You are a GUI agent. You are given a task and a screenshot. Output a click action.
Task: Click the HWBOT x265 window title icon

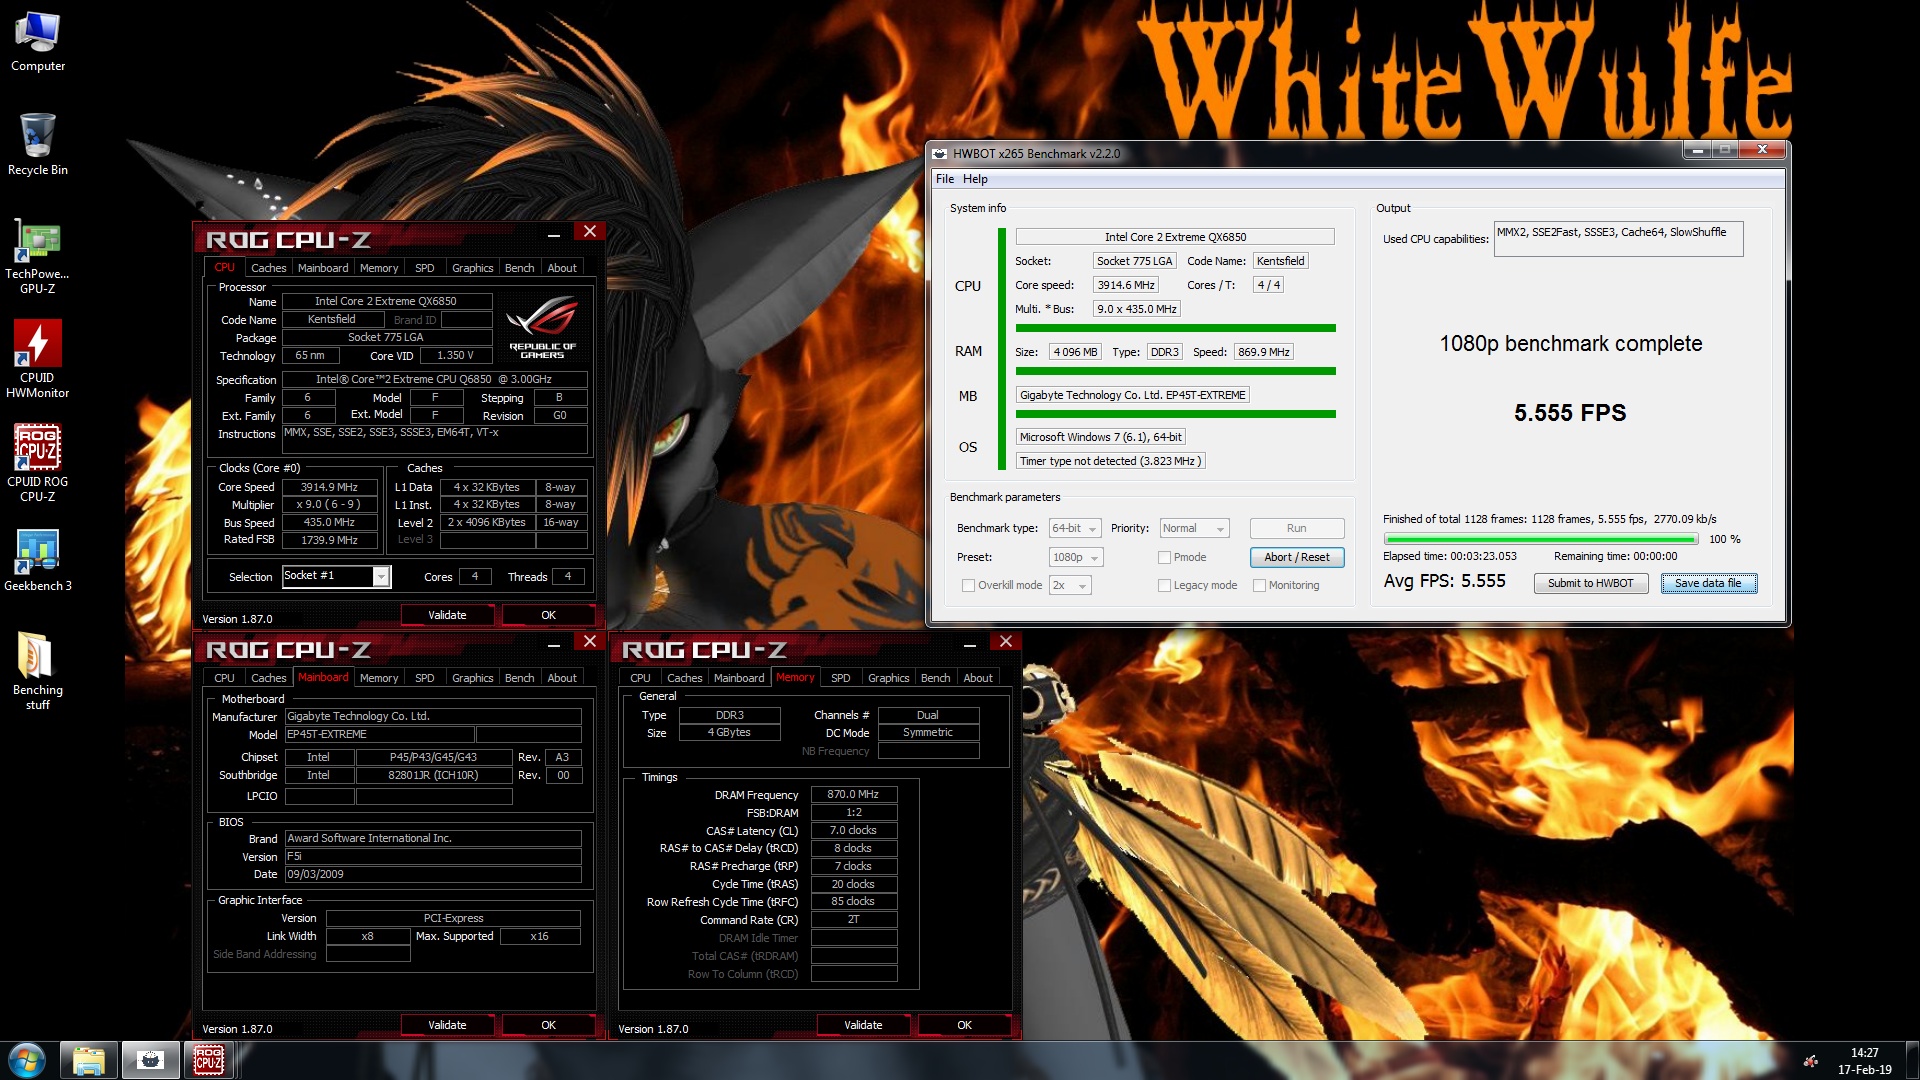coord(940,153)
